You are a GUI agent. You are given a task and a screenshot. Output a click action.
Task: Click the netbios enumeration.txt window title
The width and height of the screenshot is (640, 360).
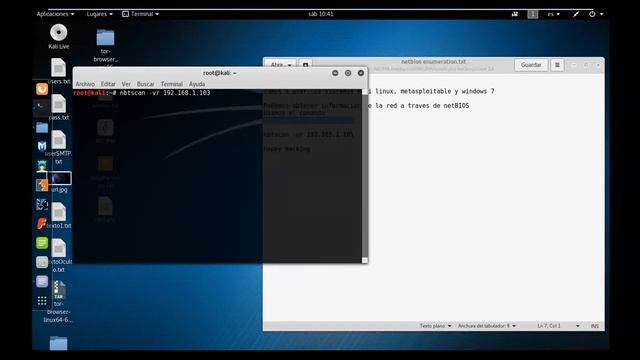433,62
